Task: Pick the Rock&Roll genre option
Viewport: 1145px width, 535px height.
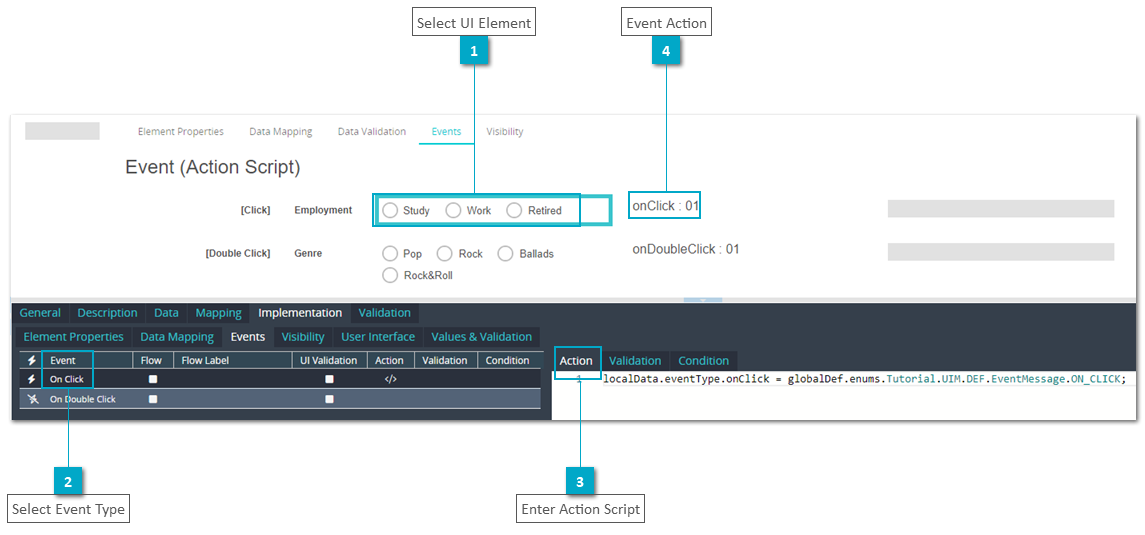Action: tap(390, 276)
